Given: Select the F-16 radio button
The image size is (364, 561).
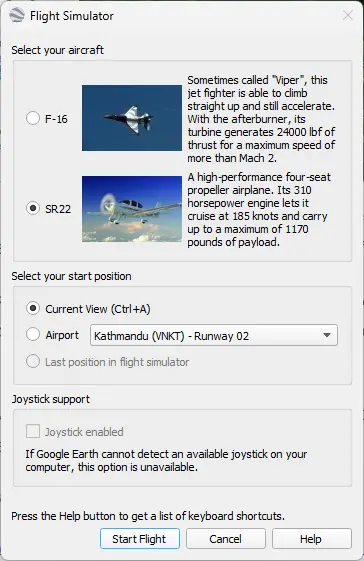Looking at the screenshot, I should 33,118.
